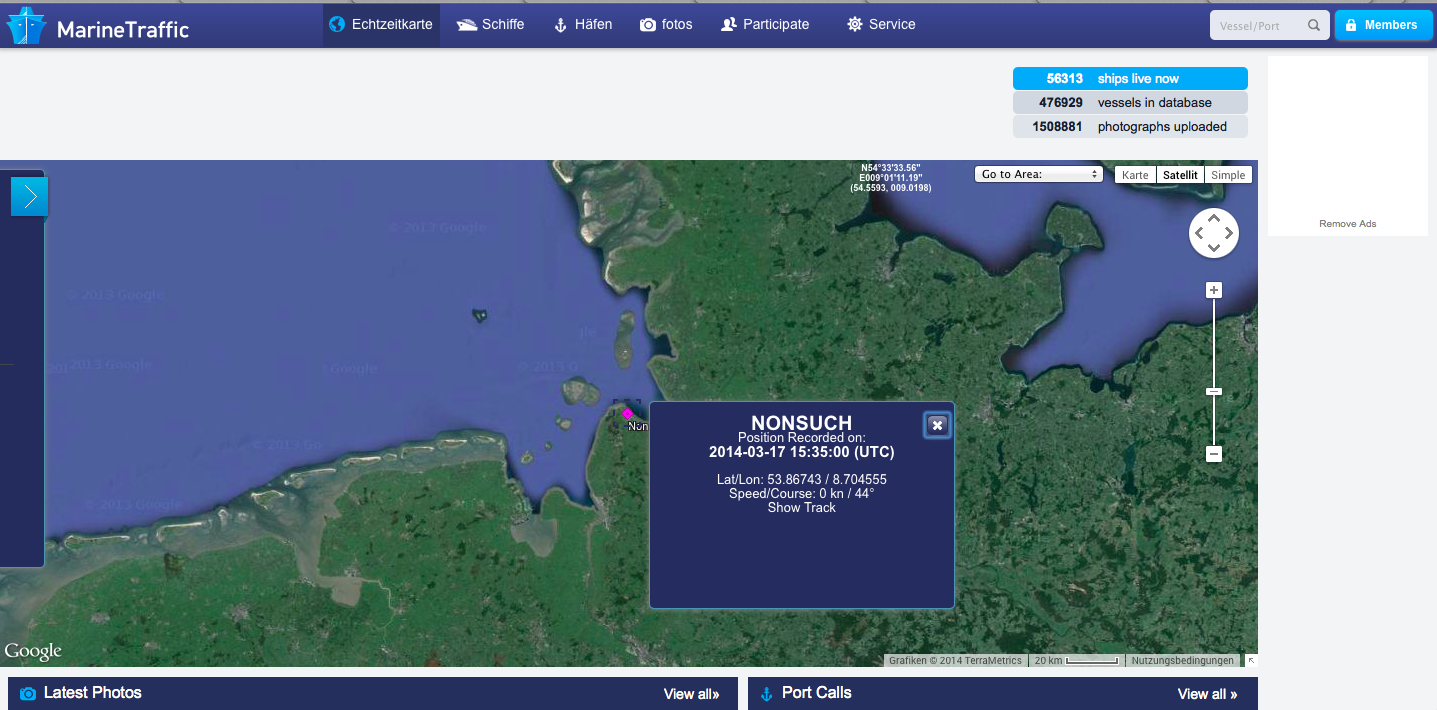Open the Schiffe menu

pyautogui.click(x=490, y=24)
